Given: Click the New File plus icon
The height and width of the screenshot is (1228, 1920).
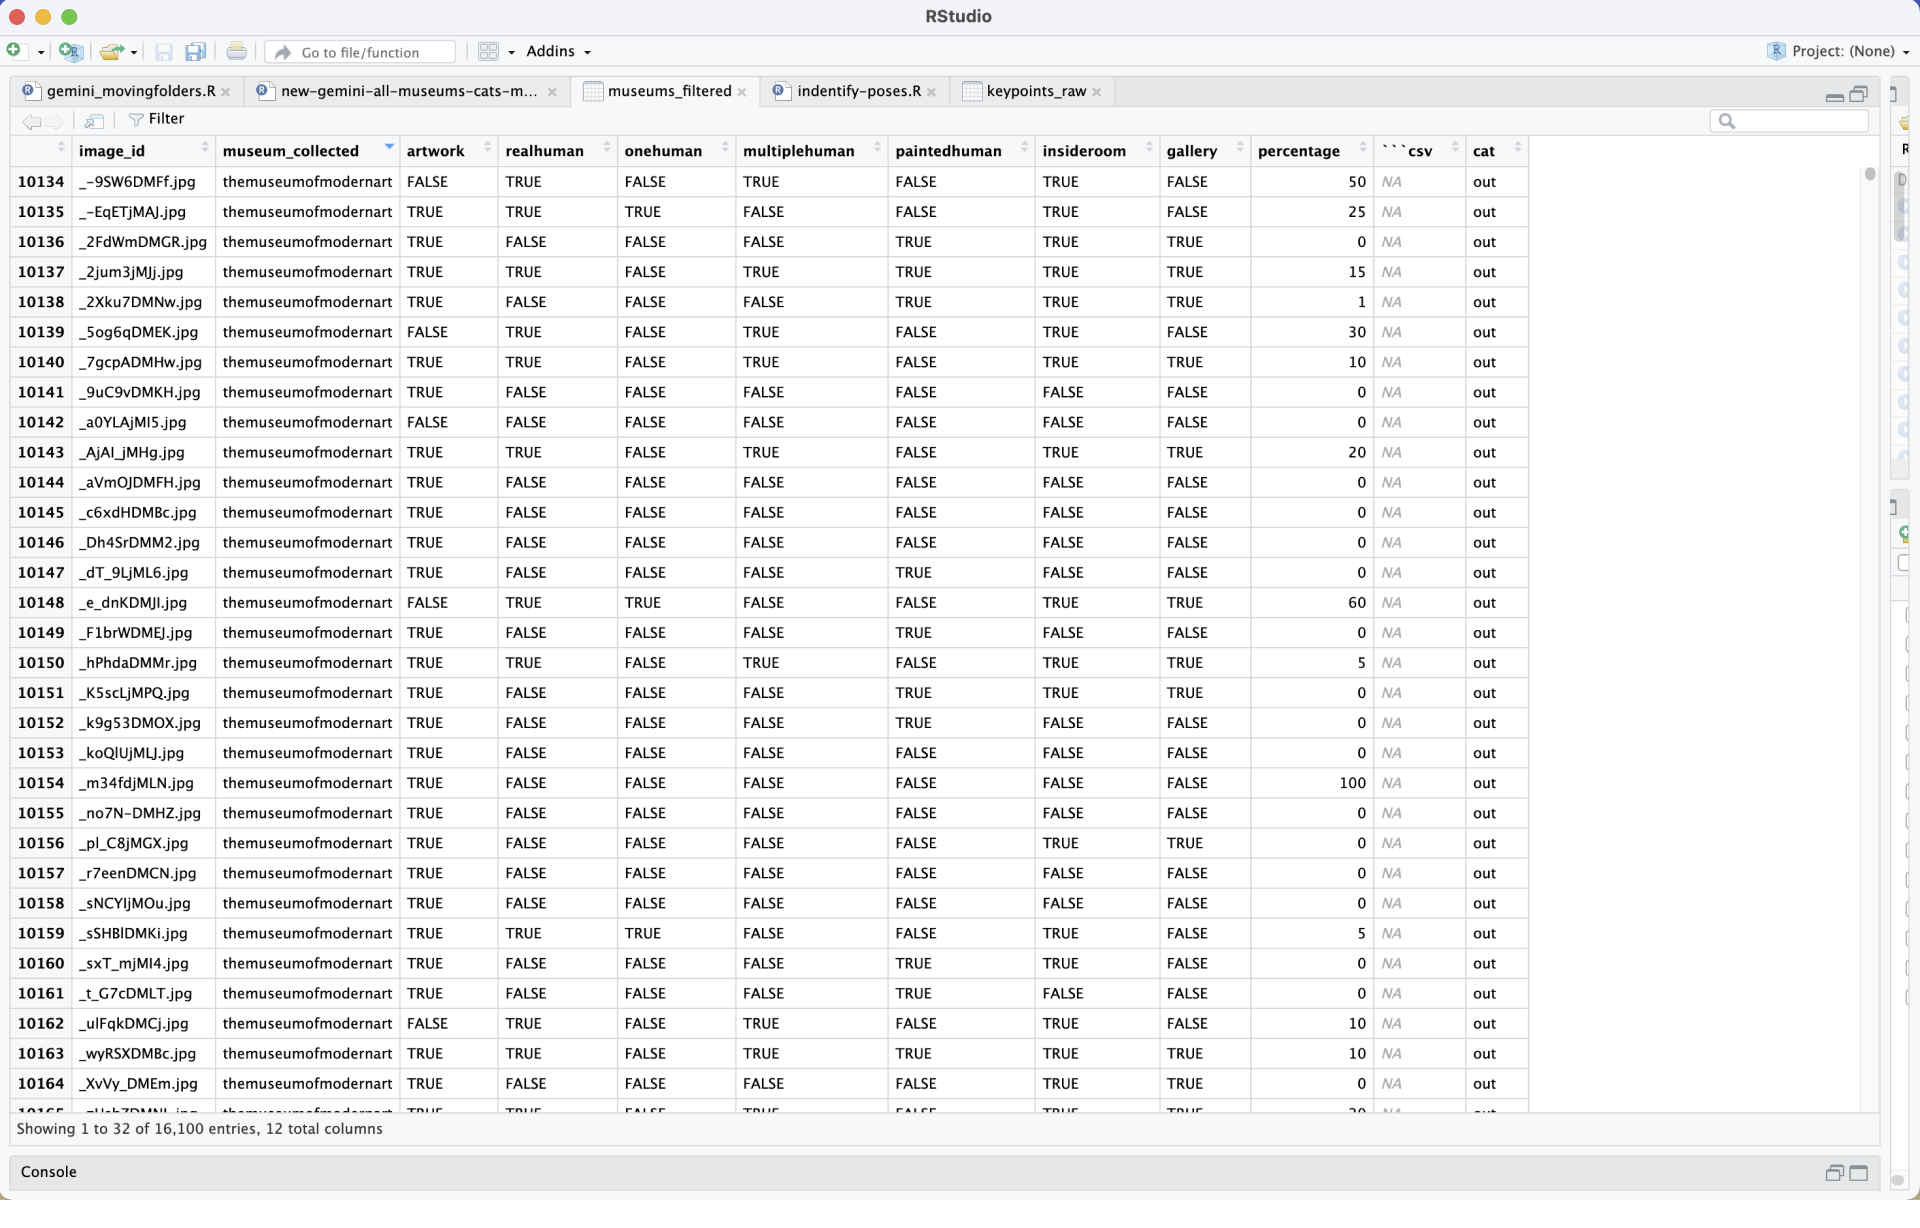Looking at the screenshot, I should click(x=14, y=51).
